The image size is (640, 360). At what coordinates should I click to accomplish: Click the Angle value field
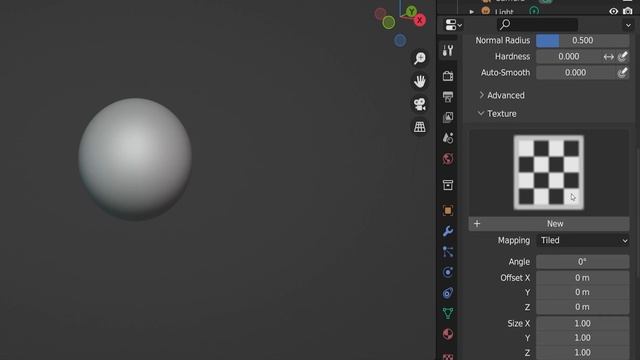coord(582,262)
